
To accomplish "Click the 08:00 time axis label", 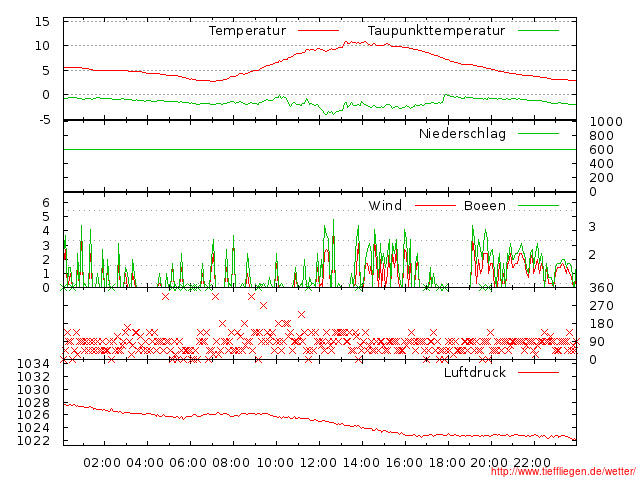I will click(x=231, y=463).
